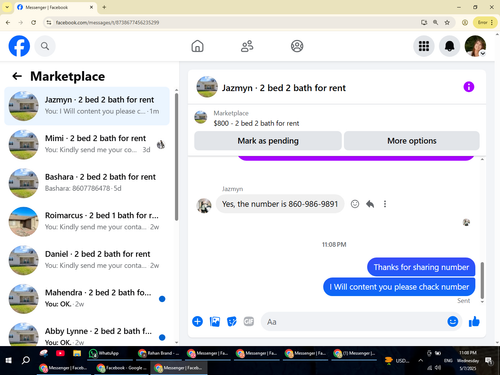This screenshot has height=375, width=500.
Task: Open a new browser tab
Action: [104, 7]
